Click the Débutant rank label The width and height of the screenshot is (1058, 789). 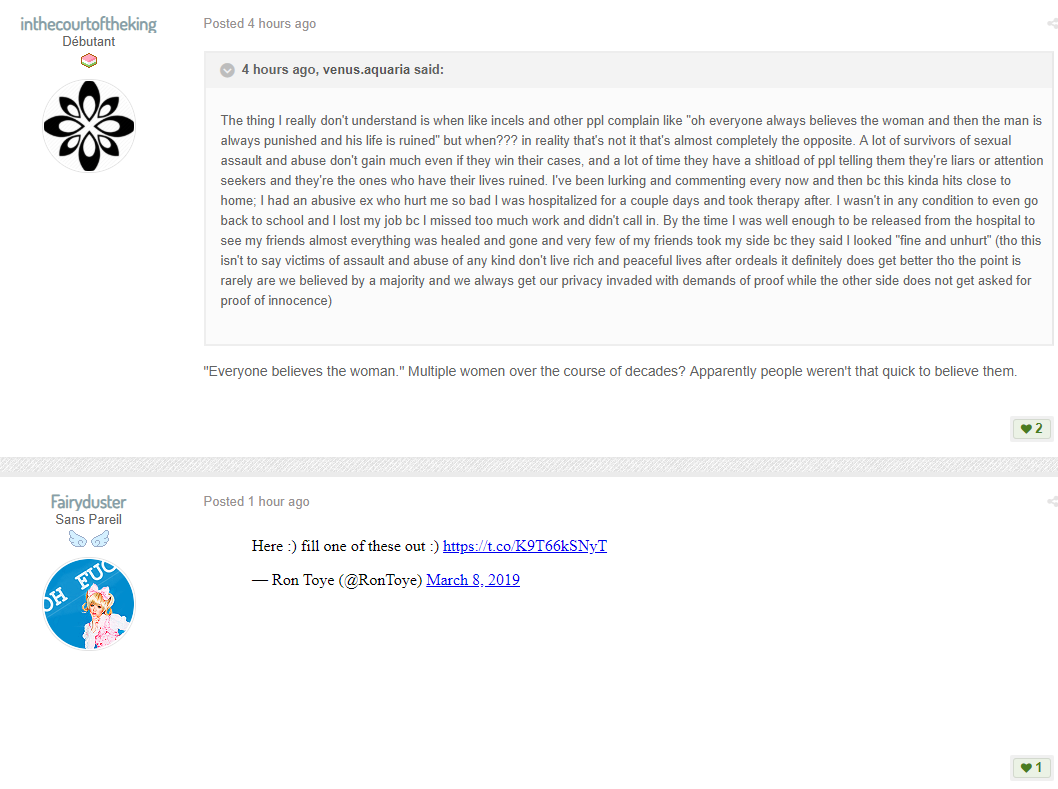point(88,42)
